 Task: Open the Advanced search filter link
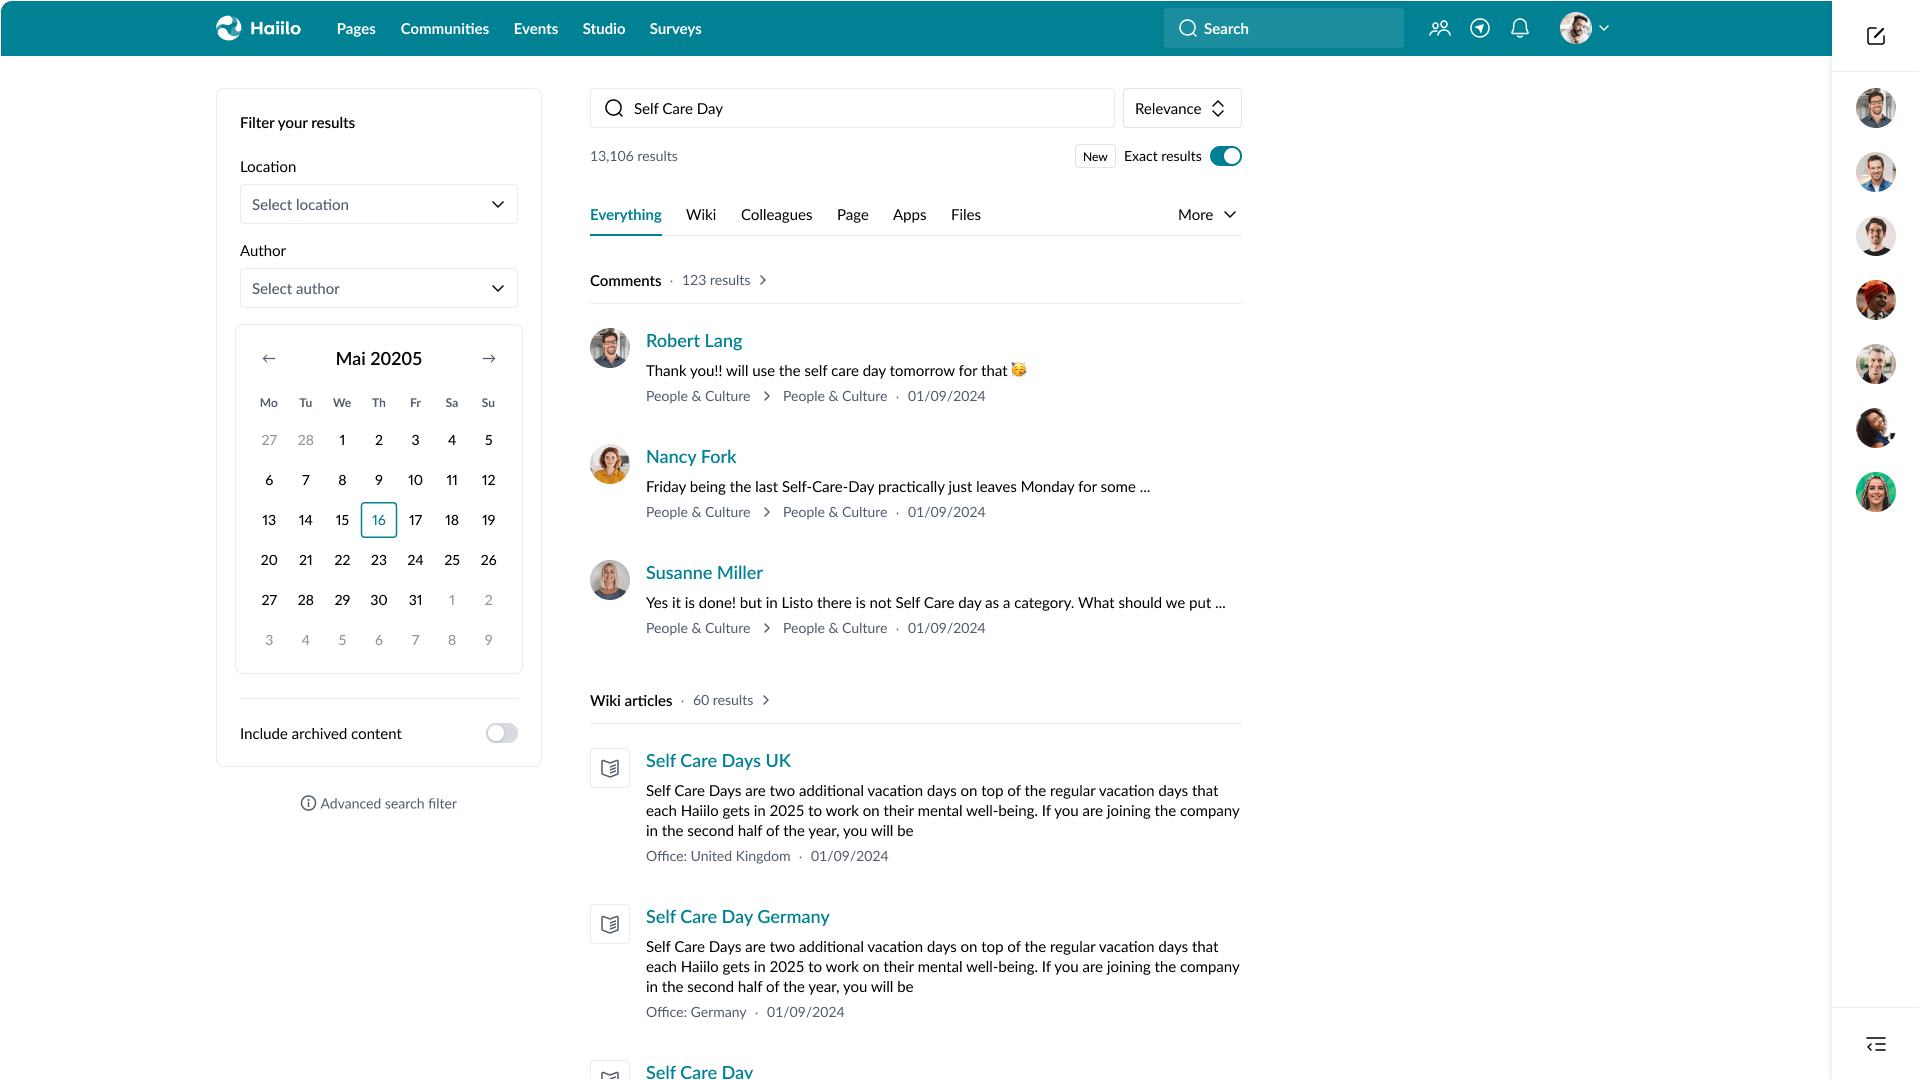coord(379,803)
